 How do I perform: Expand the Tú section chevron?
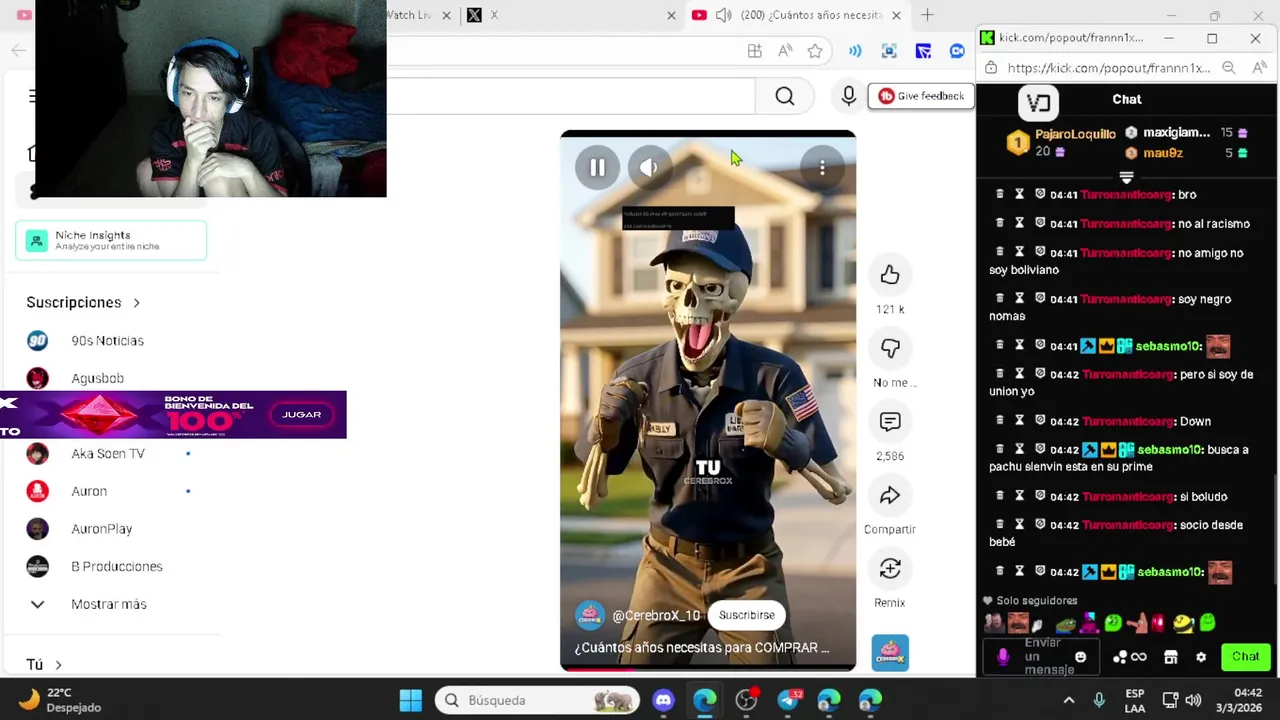58,665
